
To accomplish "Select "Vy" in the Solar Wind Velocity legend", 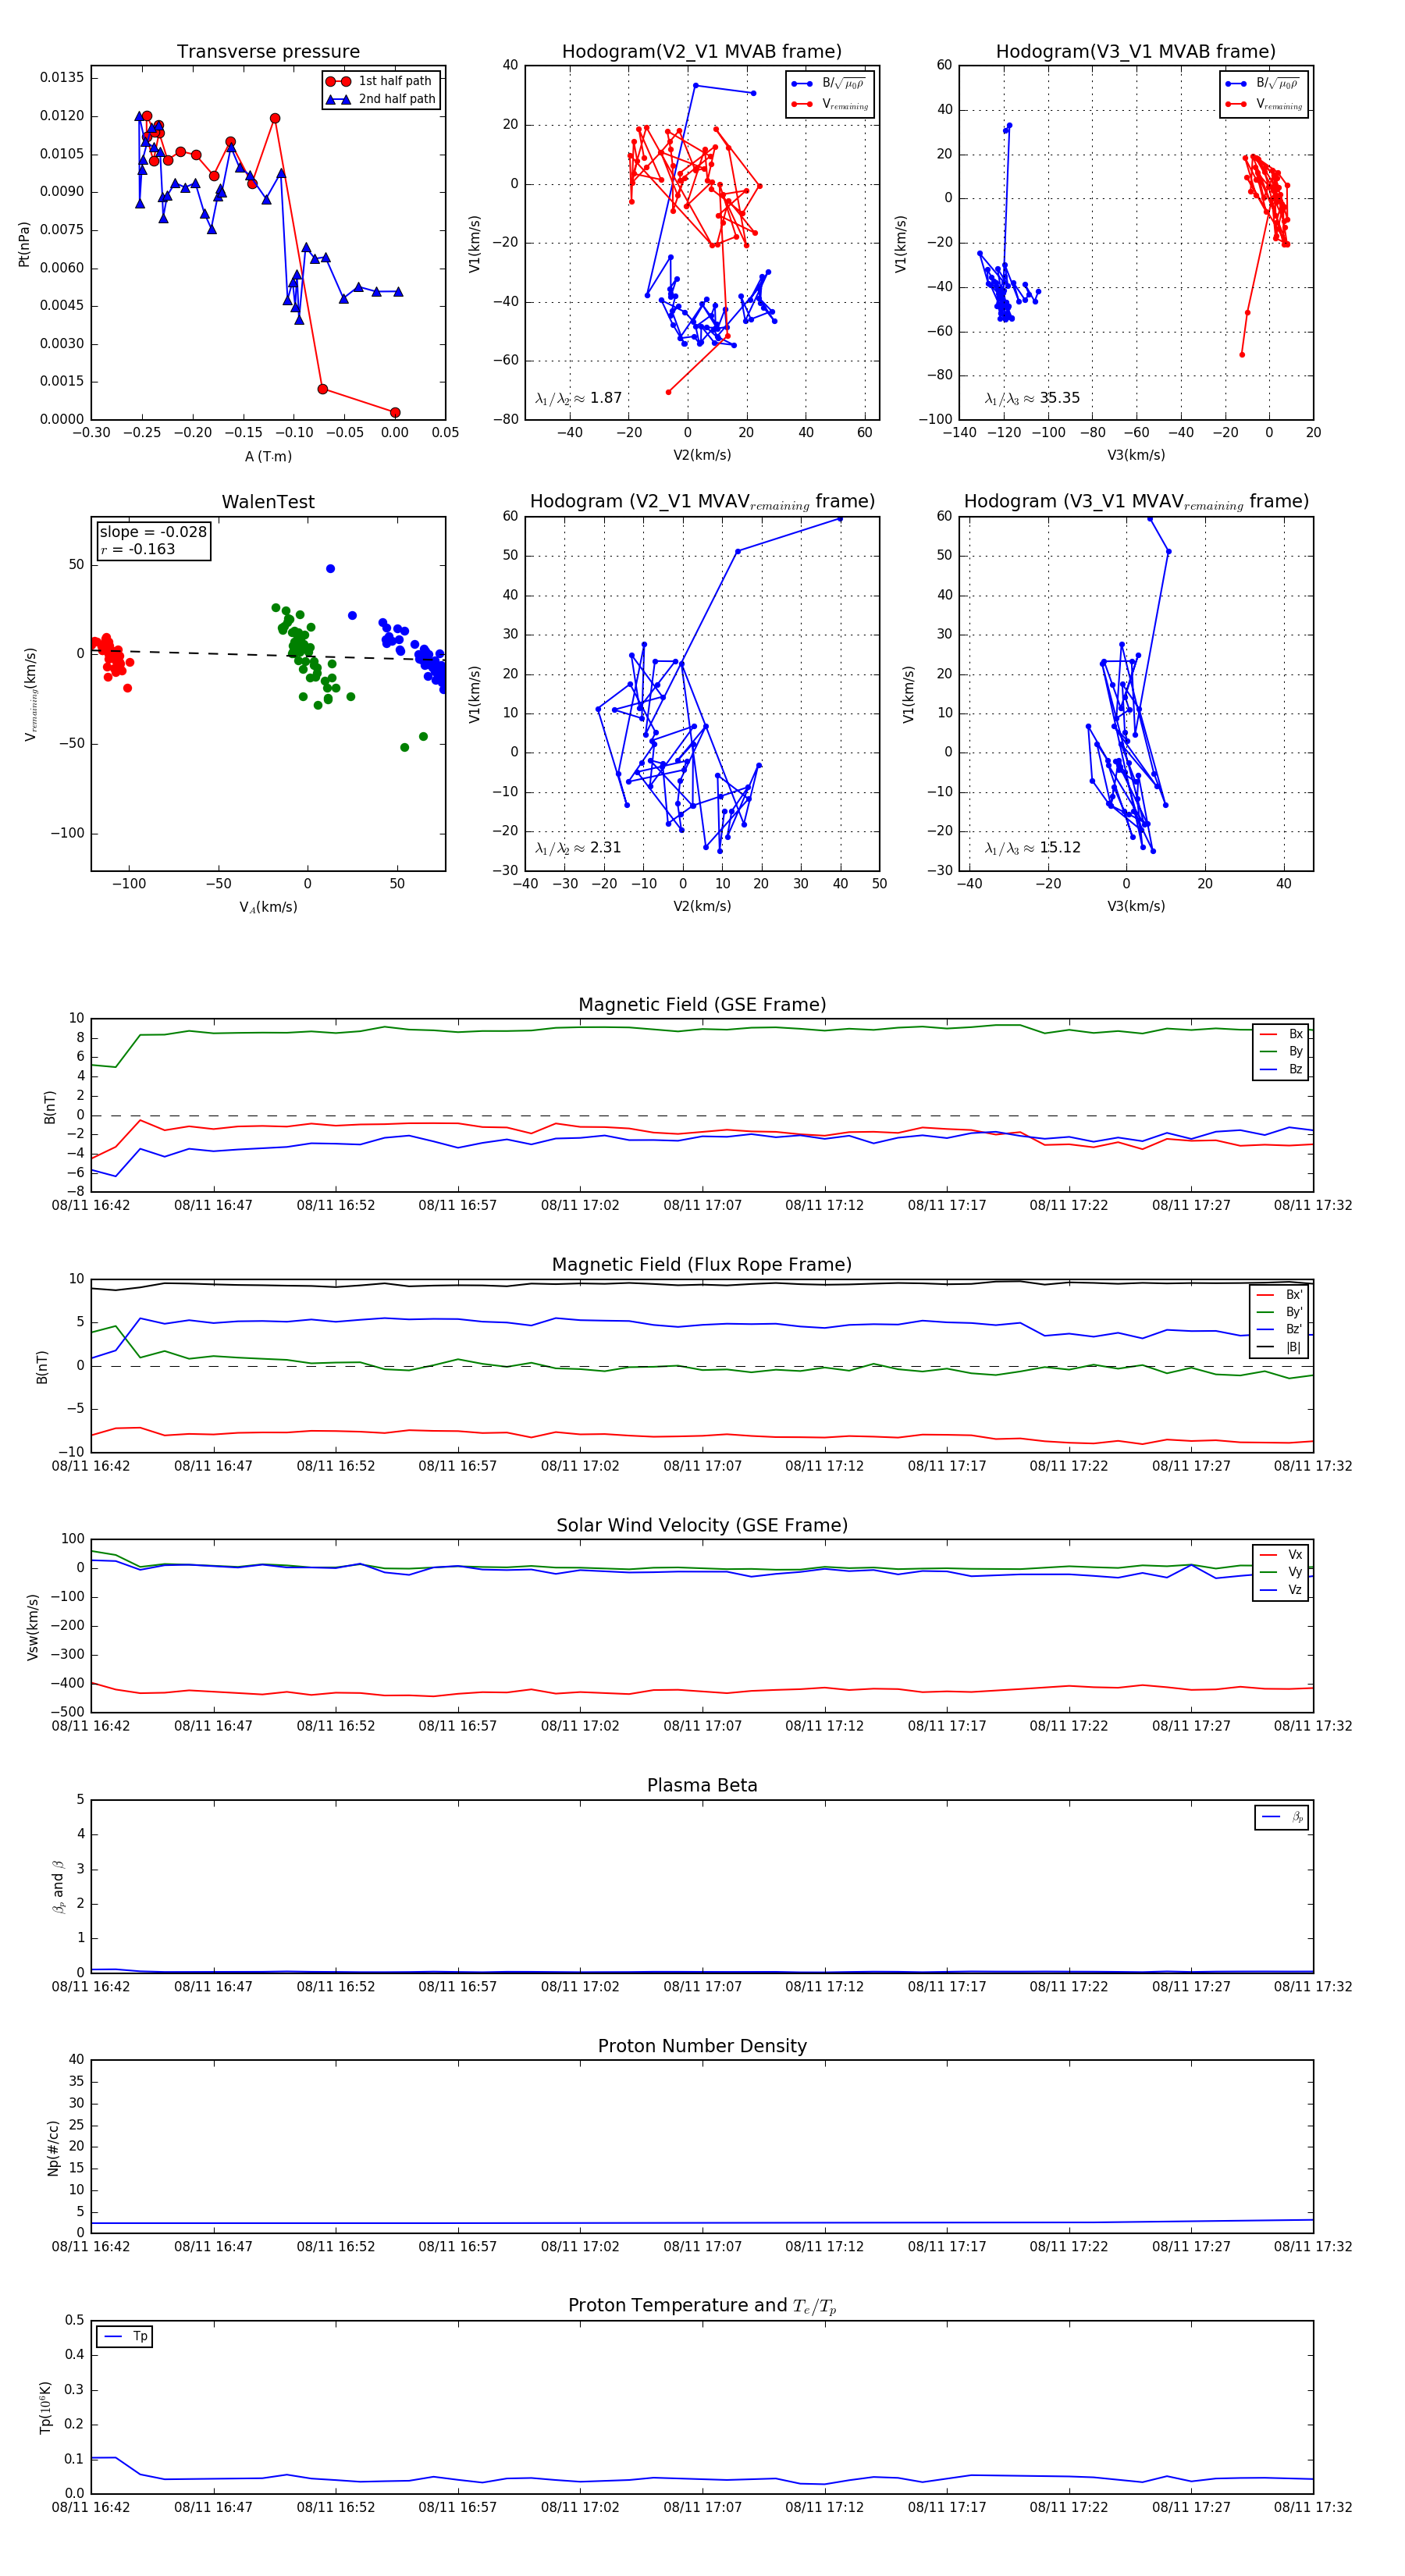I will click(x=1282, y=1572).
